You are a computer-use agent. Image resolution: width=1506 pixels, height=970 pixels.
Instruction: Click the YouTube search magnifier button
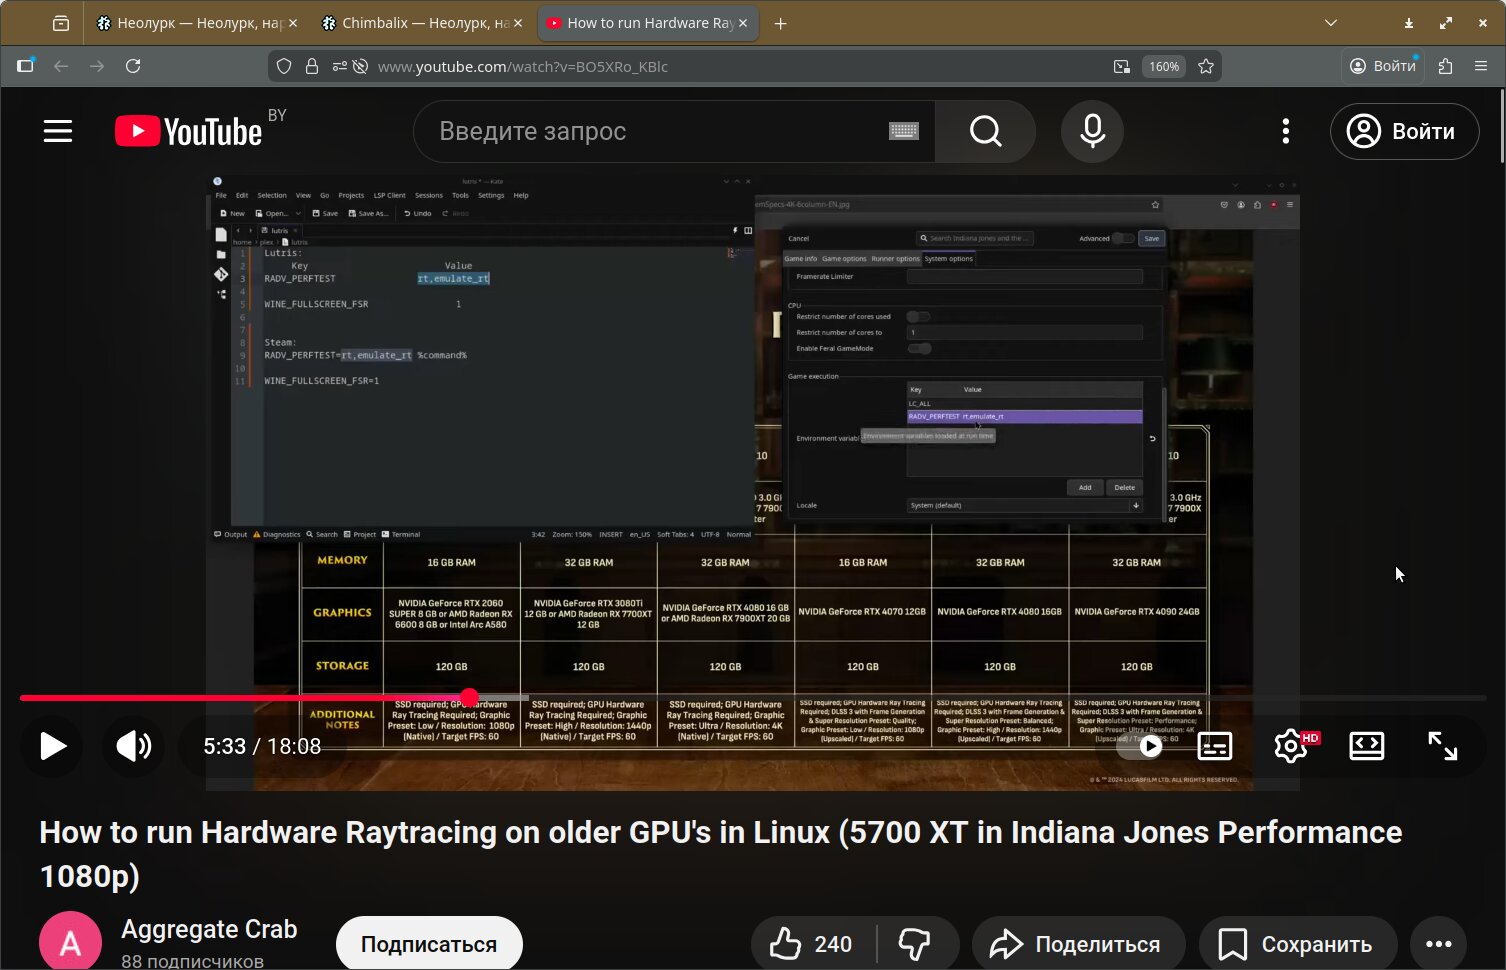click(985, 131)
